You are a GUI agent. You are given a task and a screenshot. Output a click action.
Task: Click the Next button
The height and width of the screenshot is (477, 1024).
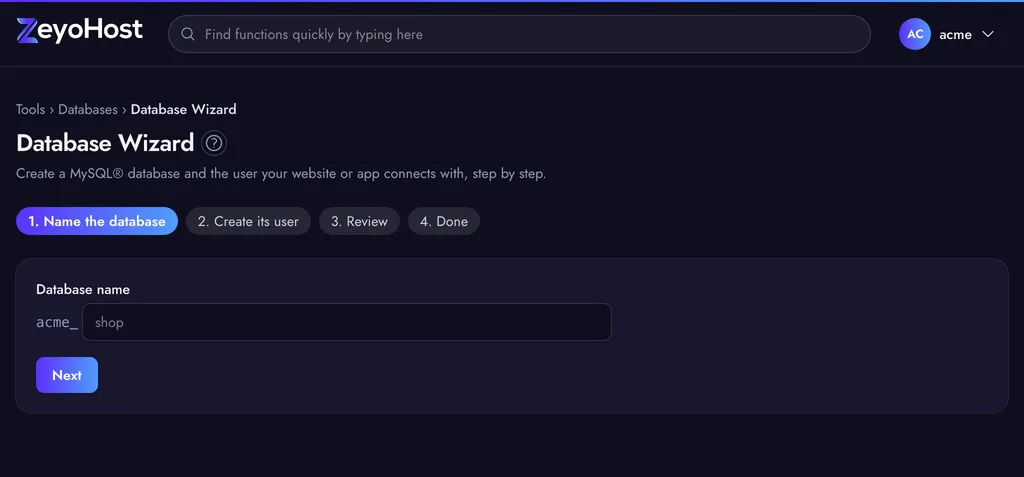pyautogui.click(x=67, y=375)
